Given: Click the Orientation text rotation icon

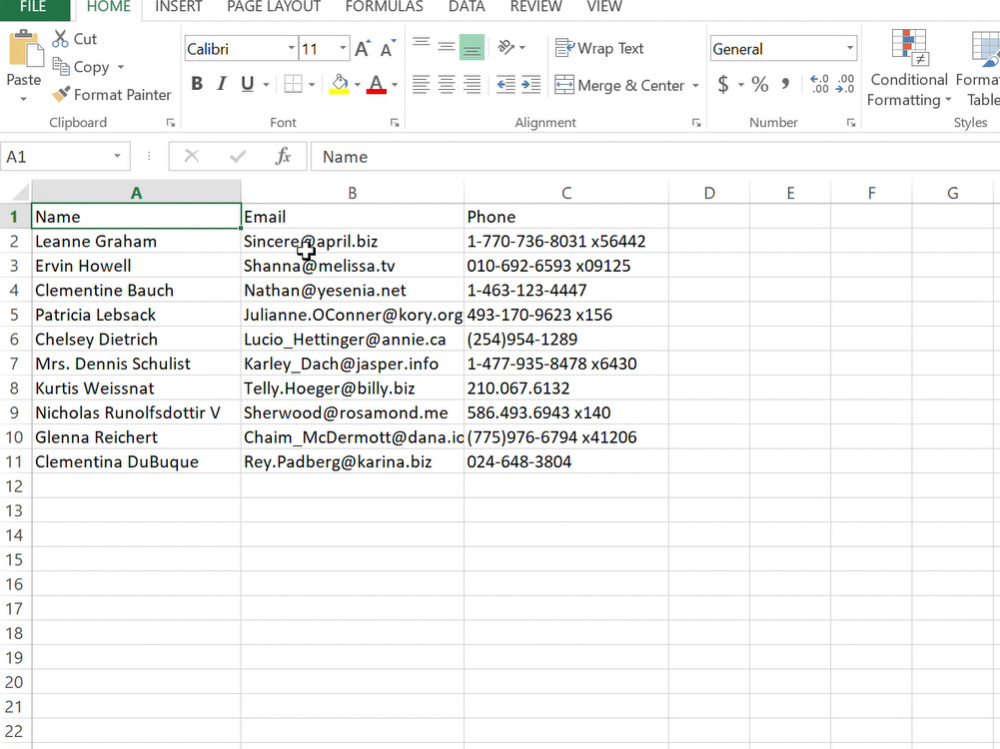Looking at the screenshot, I should click(x=506, y=47).
